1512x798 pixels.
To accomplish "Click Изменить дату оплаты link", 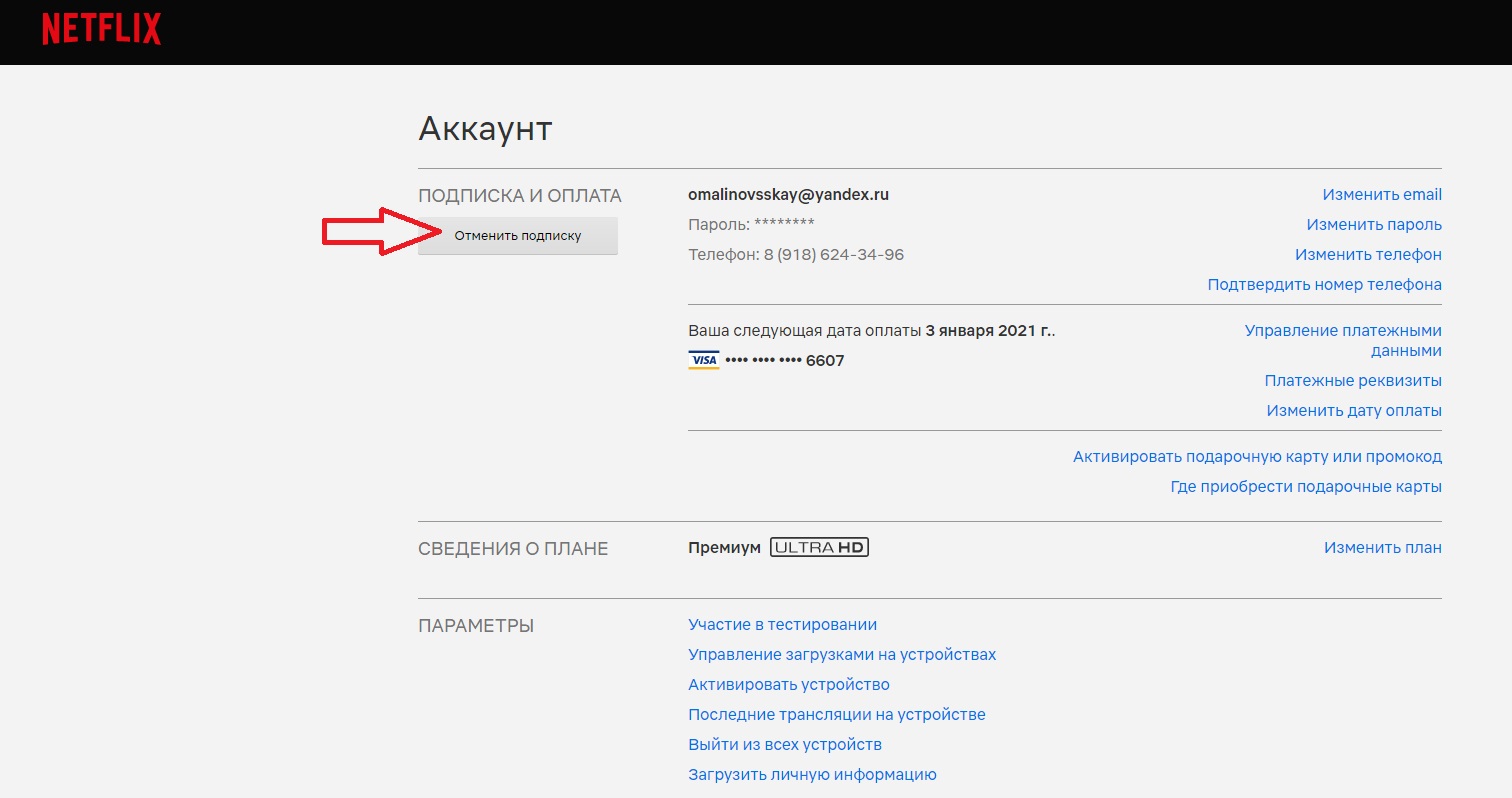I will pyautogui.click(x=1354, y=411).
